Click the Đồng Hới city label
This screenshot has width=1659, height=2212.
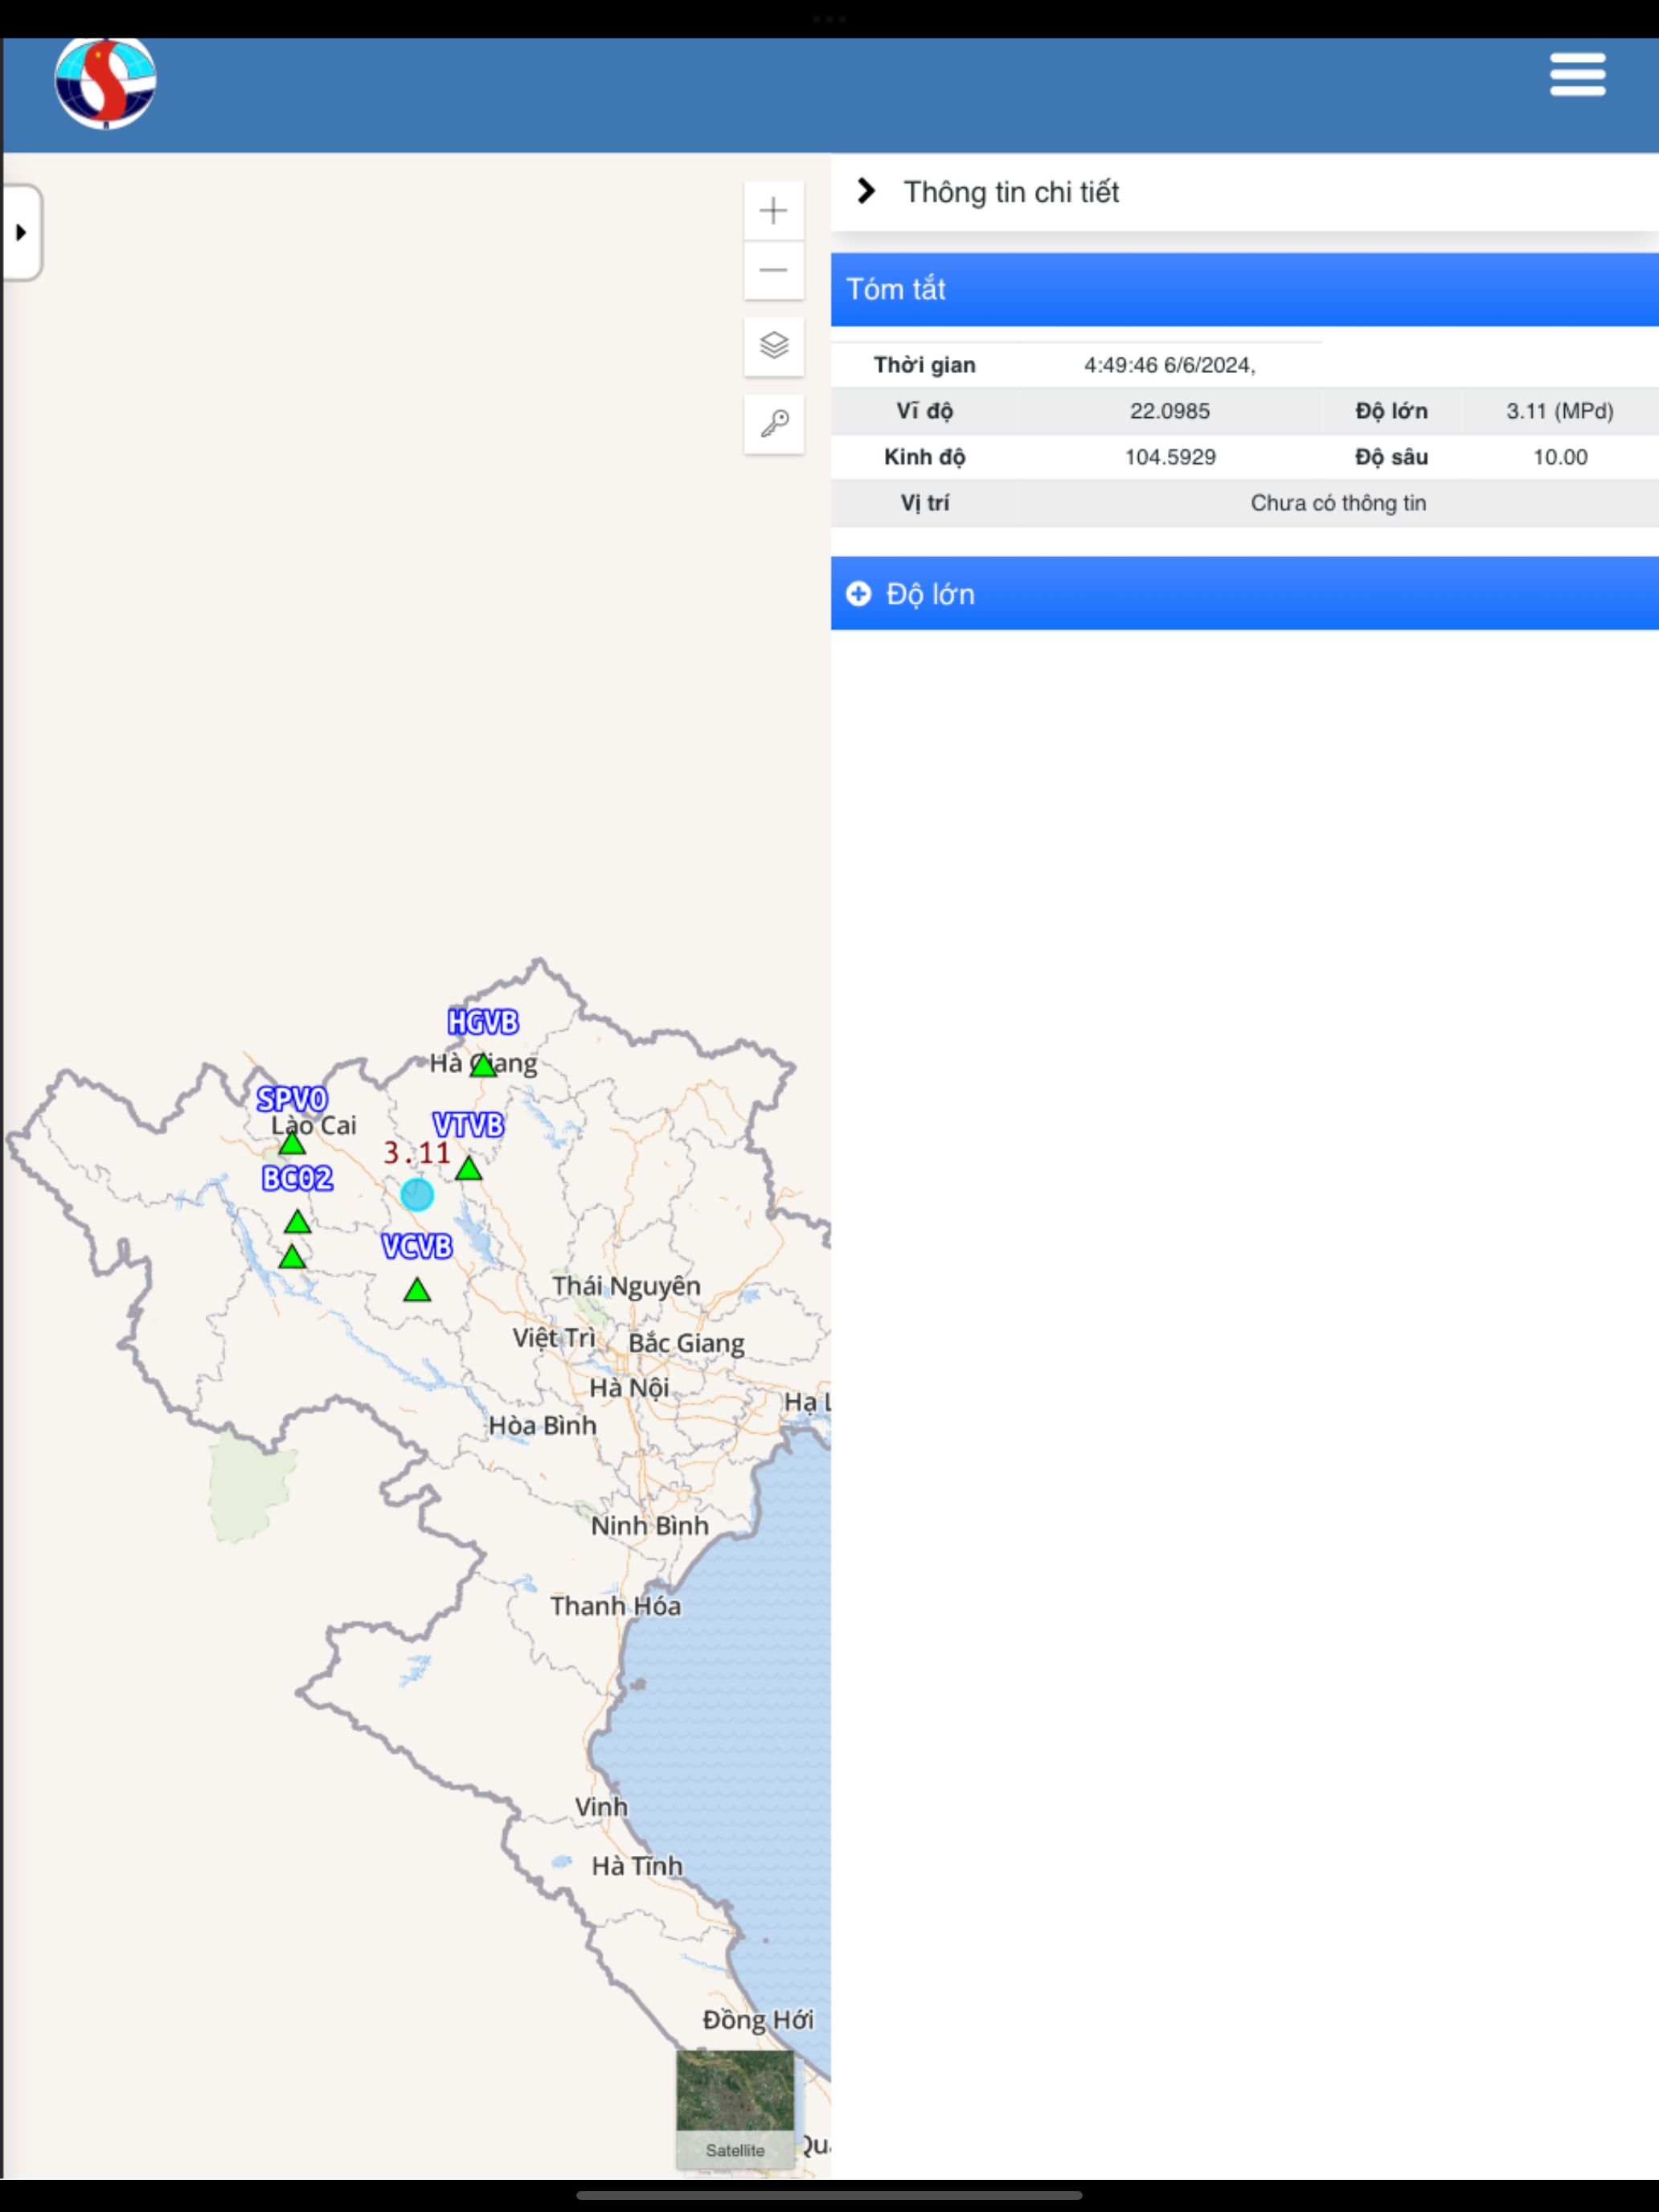(x=758, y=2020)
